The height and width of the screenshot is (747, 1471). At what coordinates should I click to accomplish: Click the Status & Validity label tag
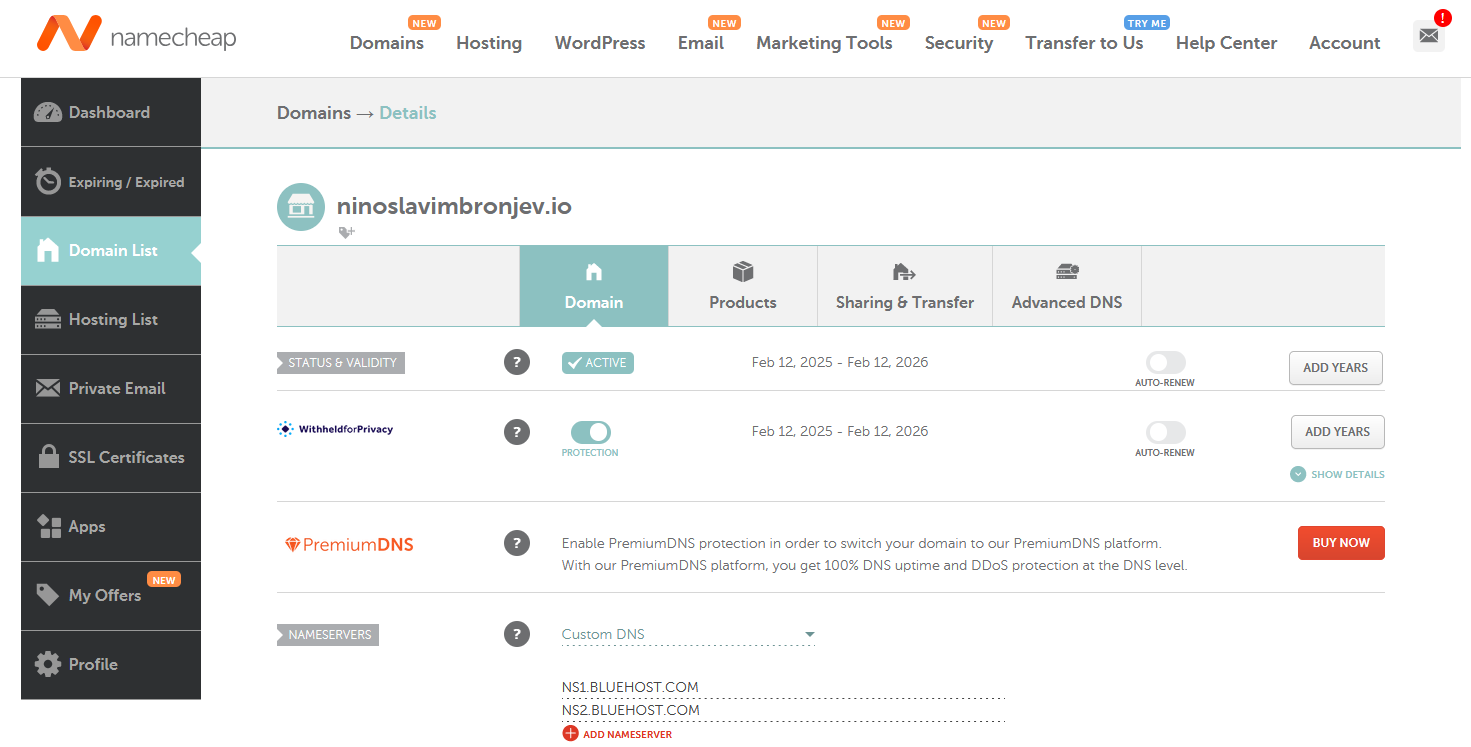(x=341, y=362)
